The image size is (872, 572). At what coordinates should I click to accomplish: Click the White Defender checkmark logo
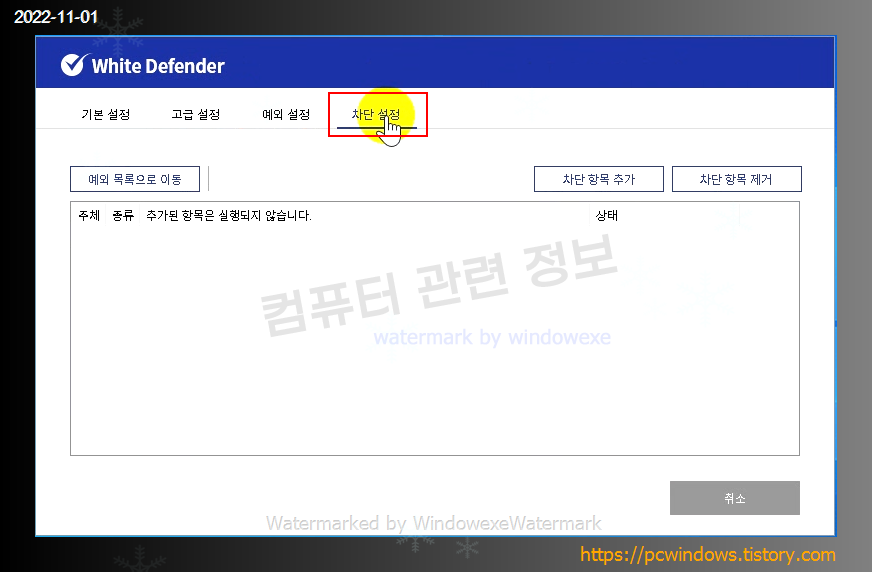pos(74,65)
